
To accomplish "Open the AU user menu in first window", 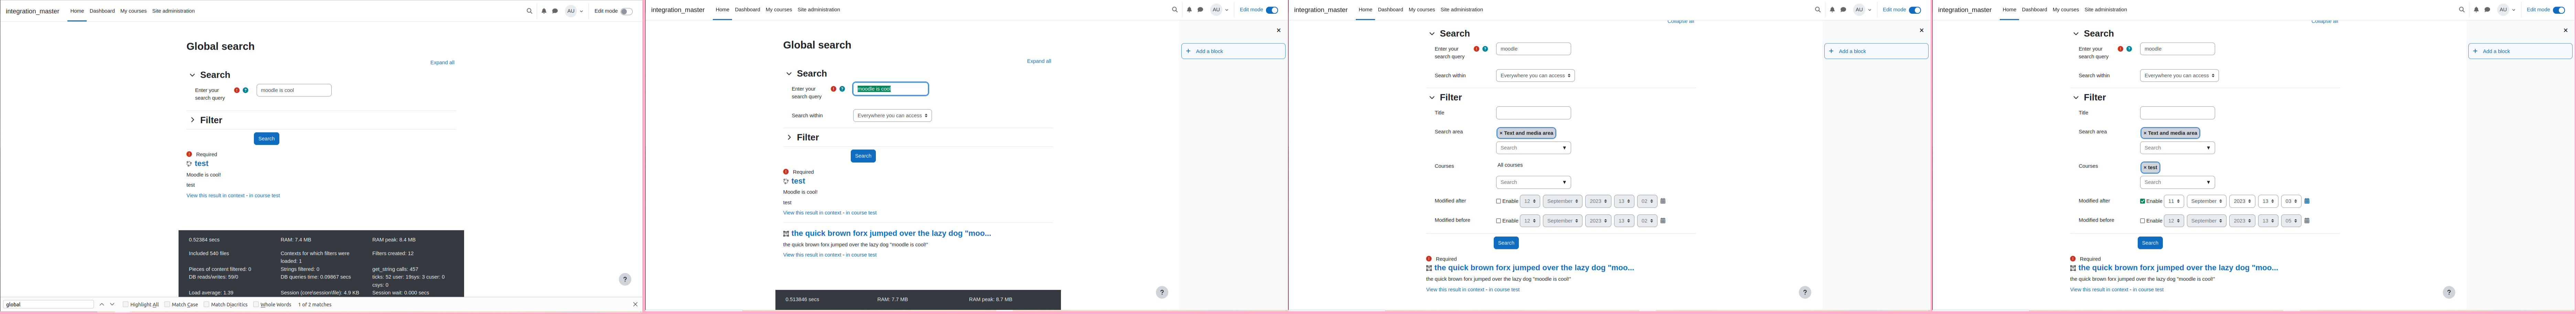I will coord(574,11).
